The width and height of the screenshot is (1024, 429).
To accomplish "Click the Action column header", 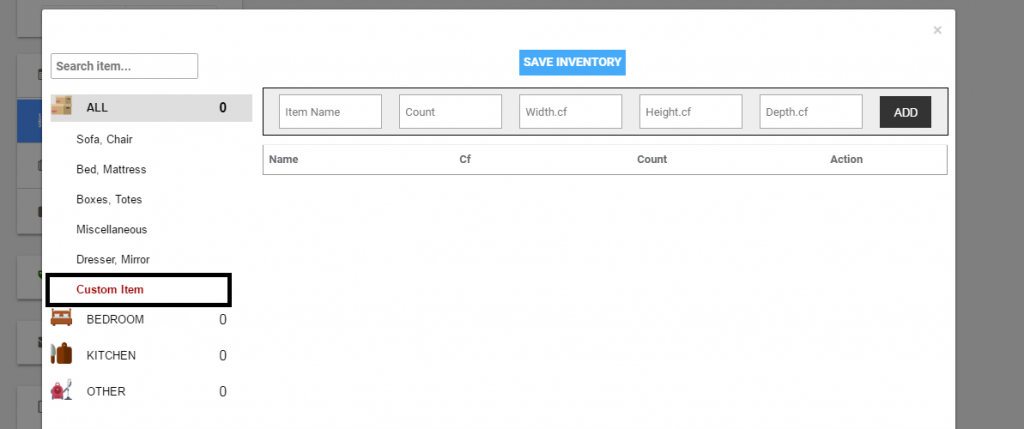I will point(846,159).
